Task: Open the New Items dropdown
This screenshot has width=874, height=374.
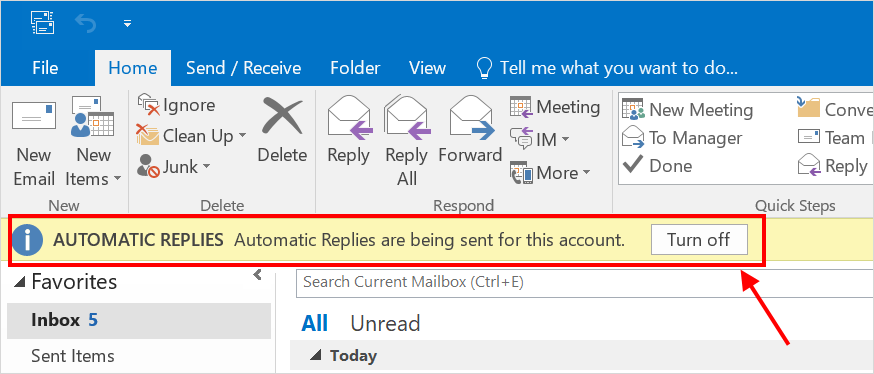Action: tap(93, 142)
